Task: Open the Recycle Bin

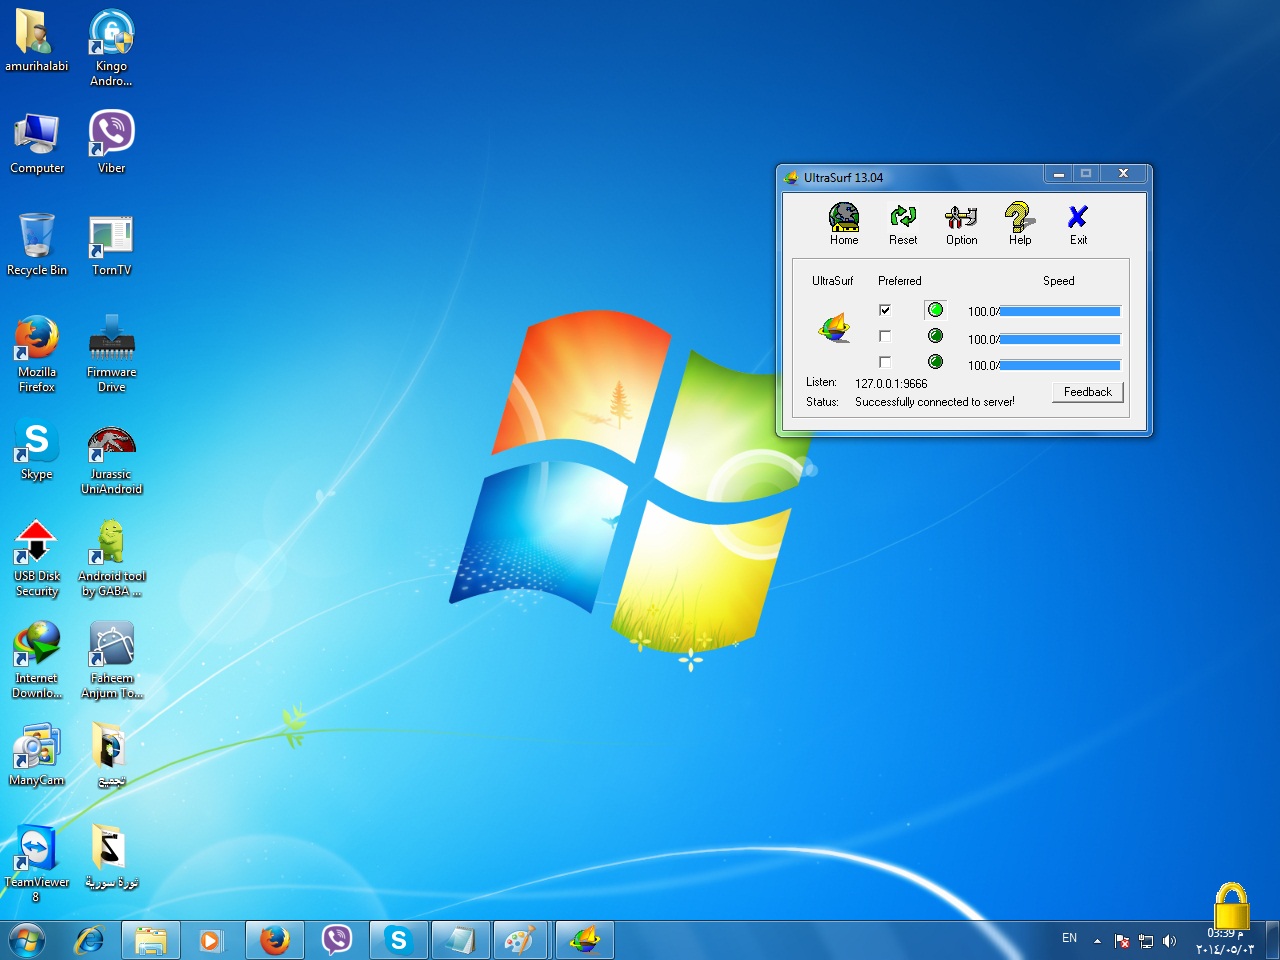Action: click(37, 245)
